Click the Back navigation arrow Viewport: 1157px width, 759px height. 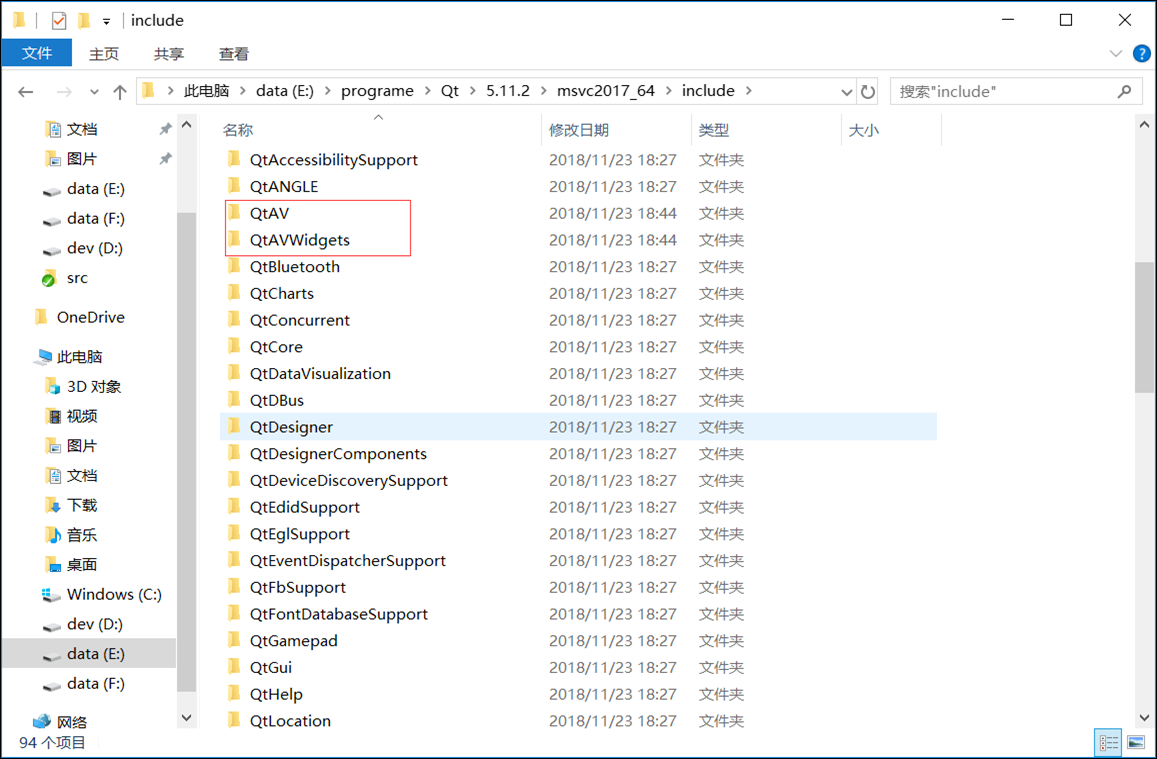pos(26,91)
